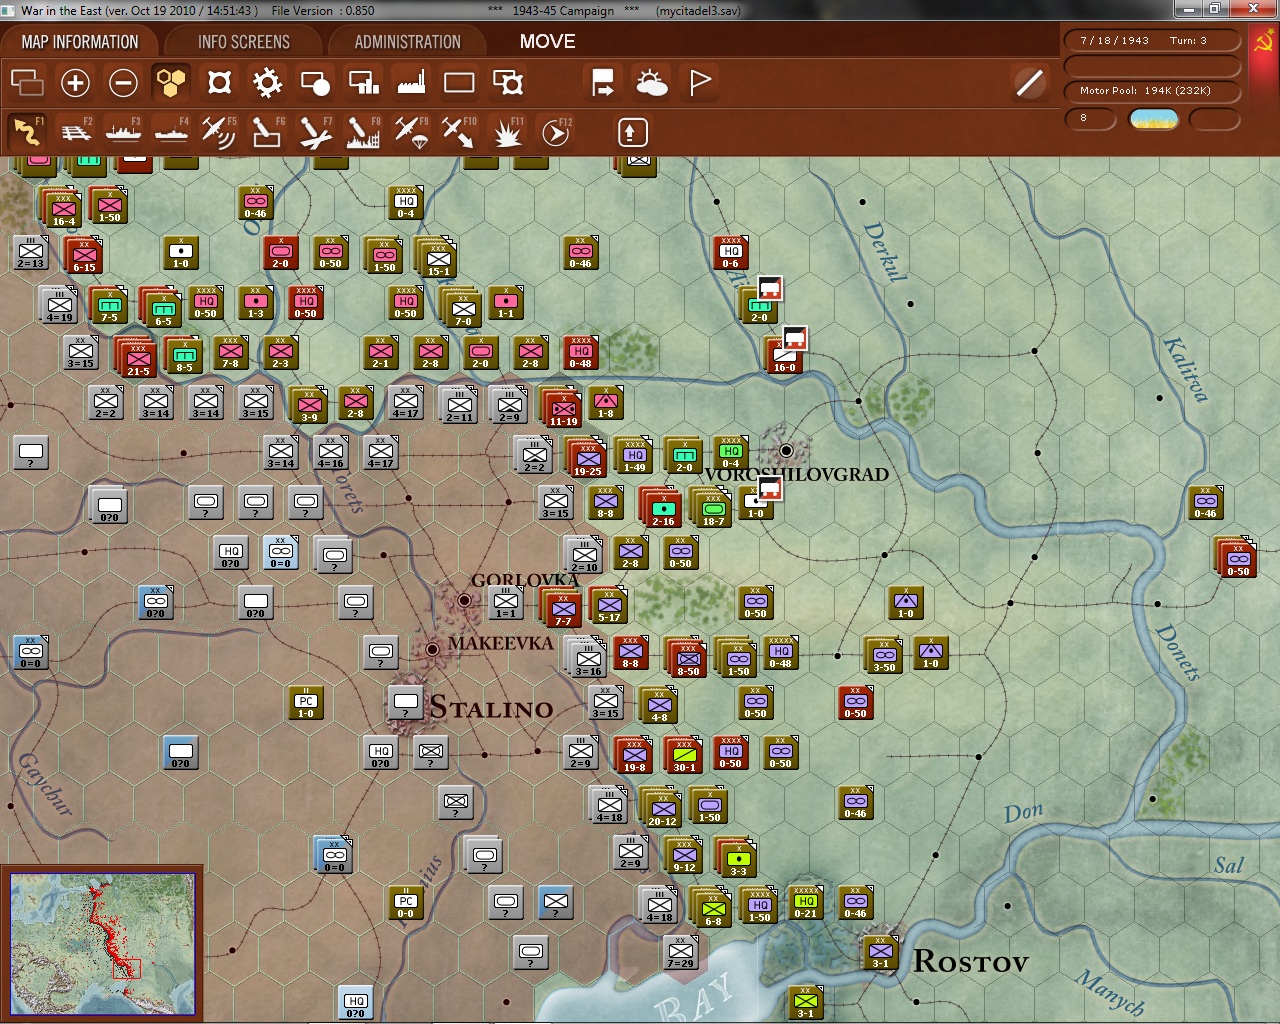Click the Gorlovka city marker
The width and height of the screenshot is (1280, 1024).
click(464, 601)
